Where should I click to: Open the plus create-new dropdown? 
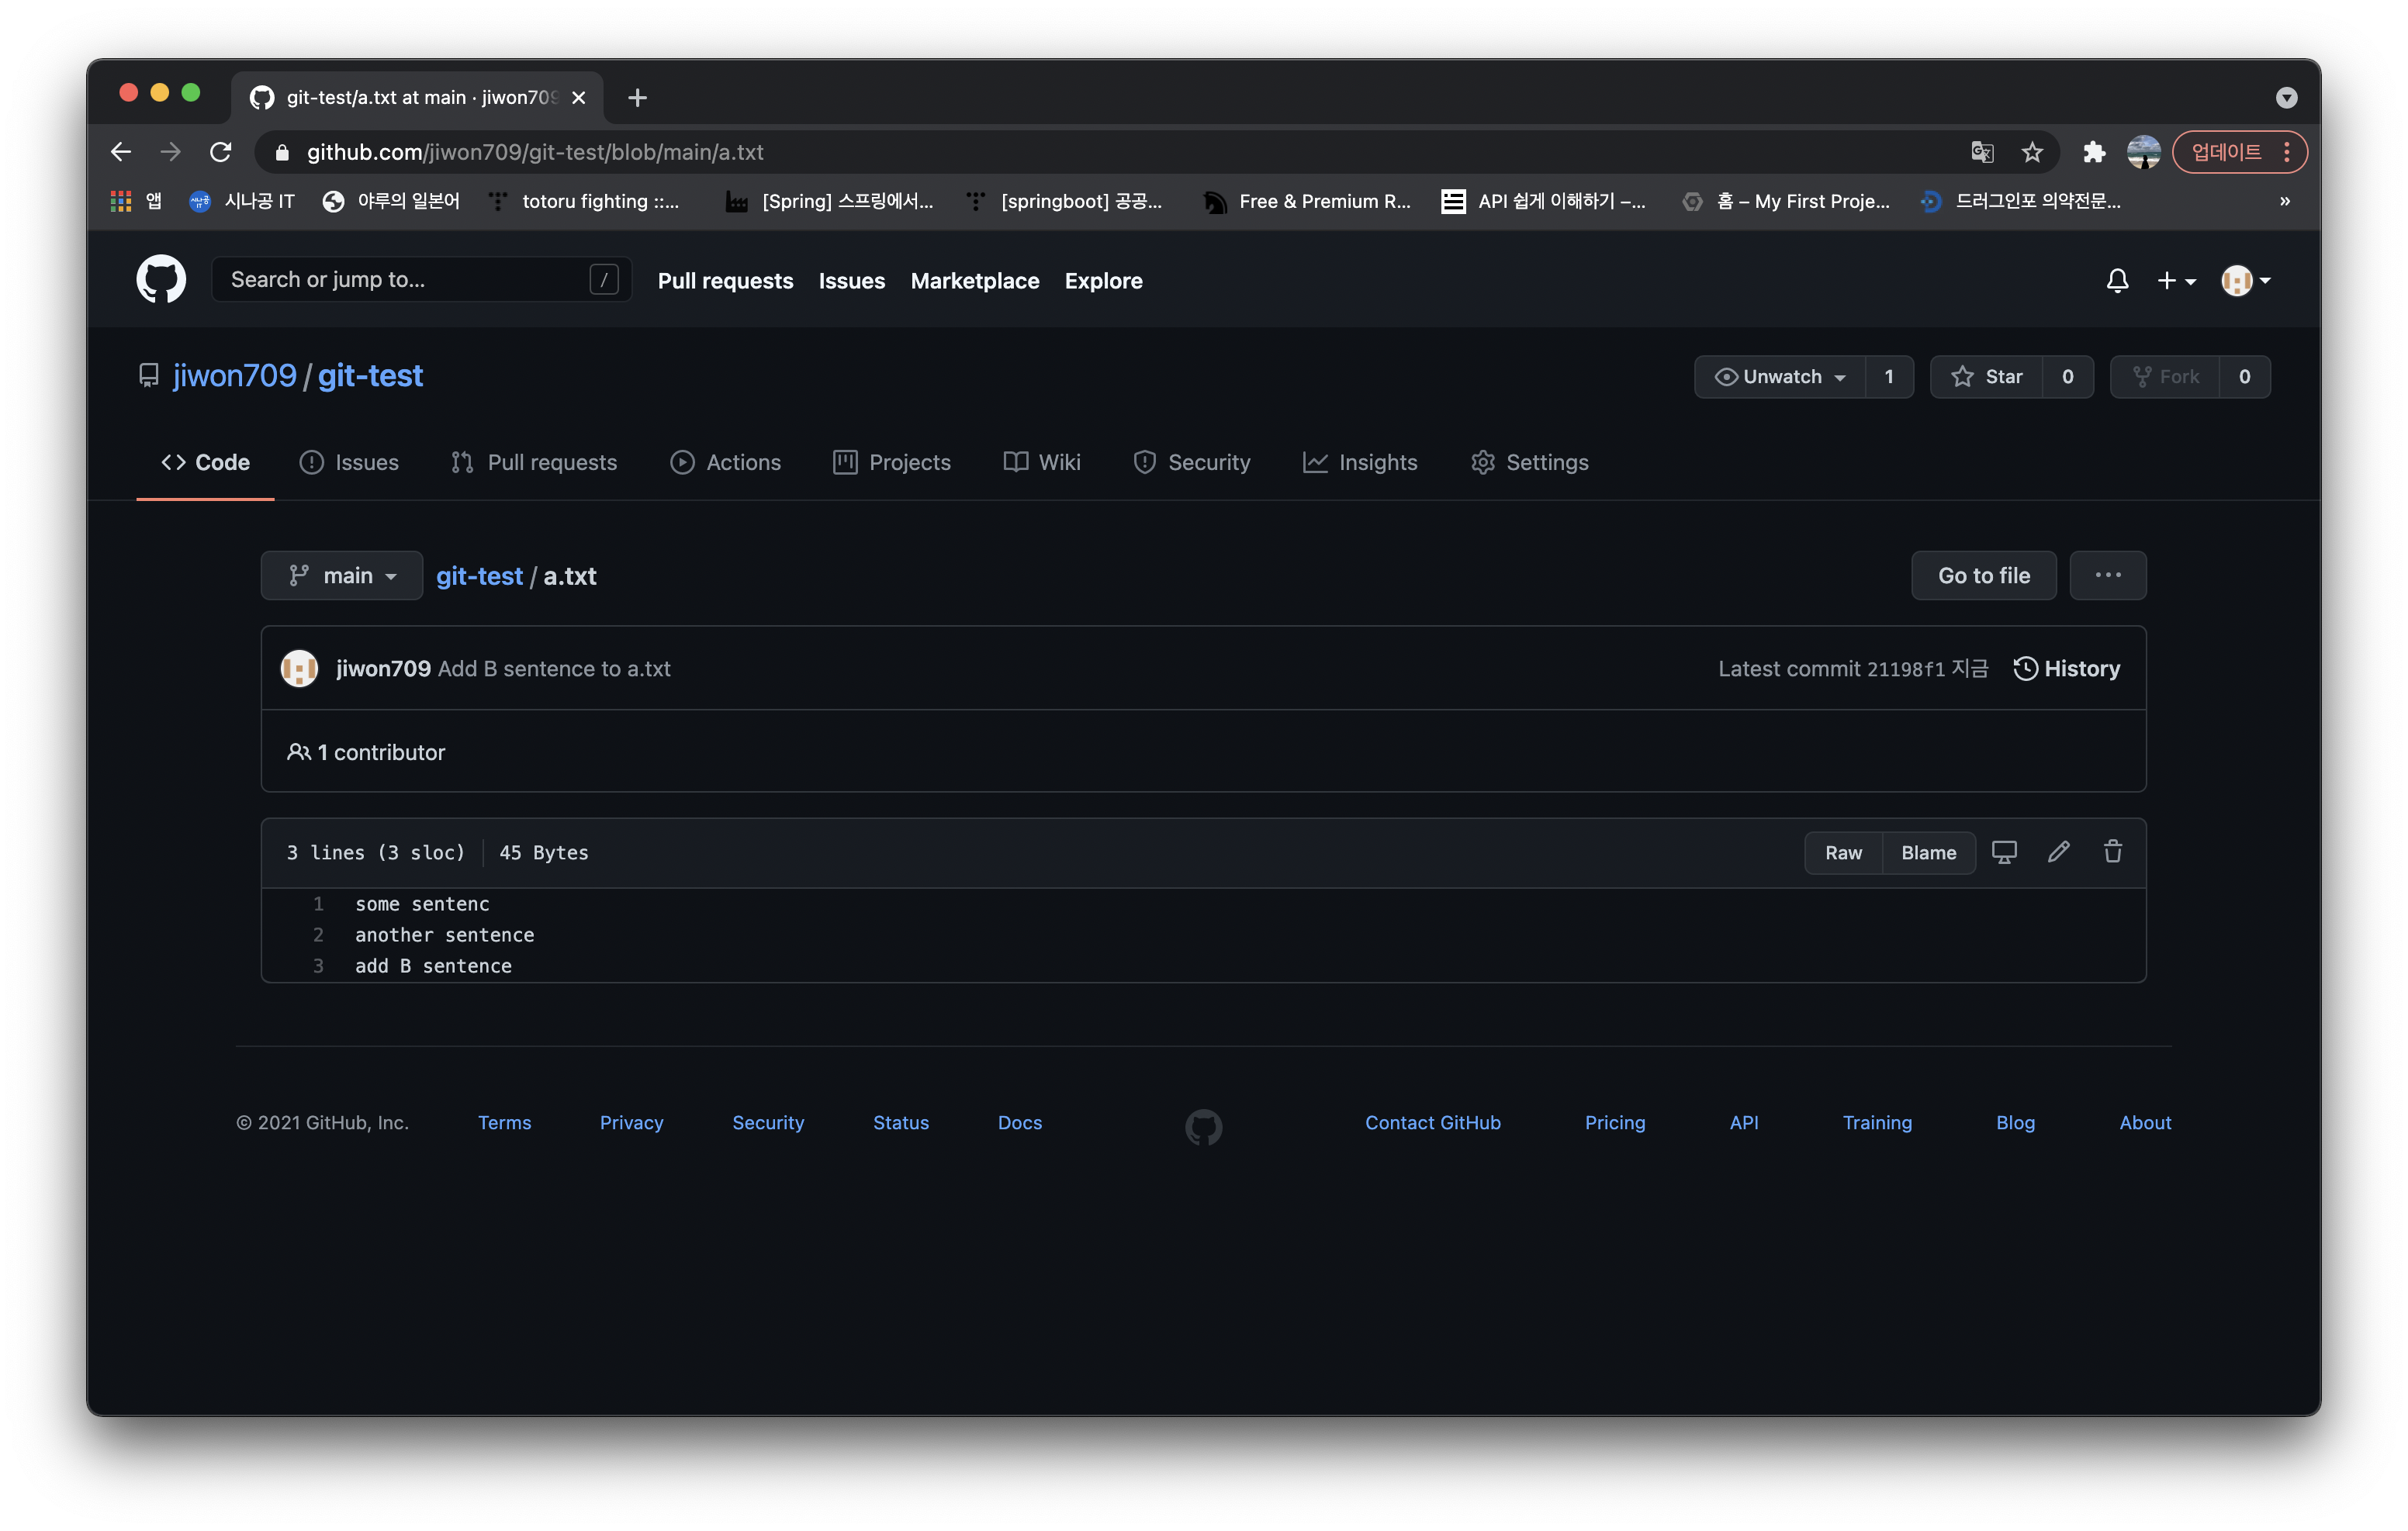(2175, 281)
